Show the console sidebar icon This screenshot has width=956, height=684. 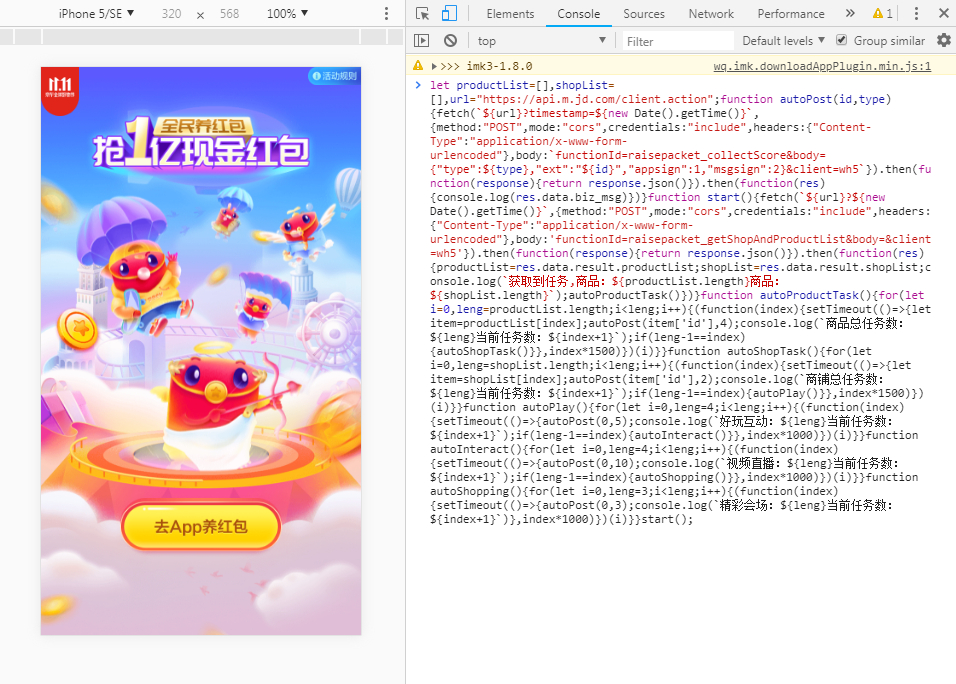(421, 41)
